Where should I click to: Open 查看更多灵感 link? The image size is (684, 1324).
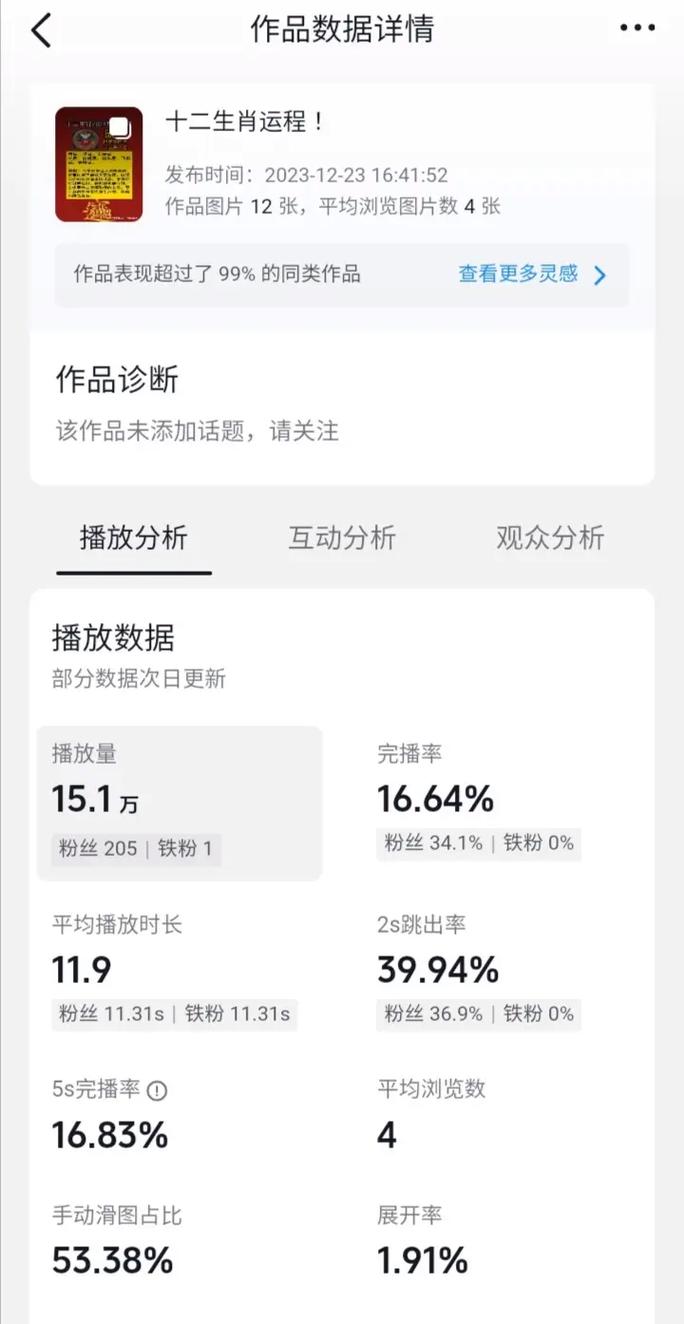[x=518, y=274]
